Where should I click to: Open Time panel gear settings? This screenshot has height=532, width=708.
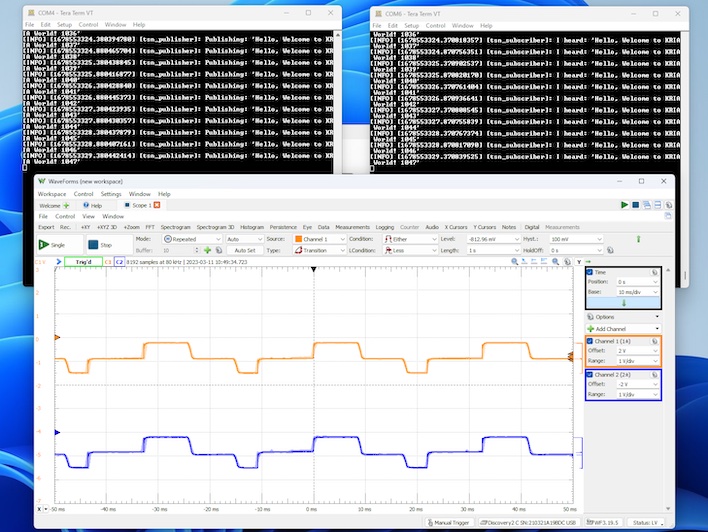[x=654, y=272]
